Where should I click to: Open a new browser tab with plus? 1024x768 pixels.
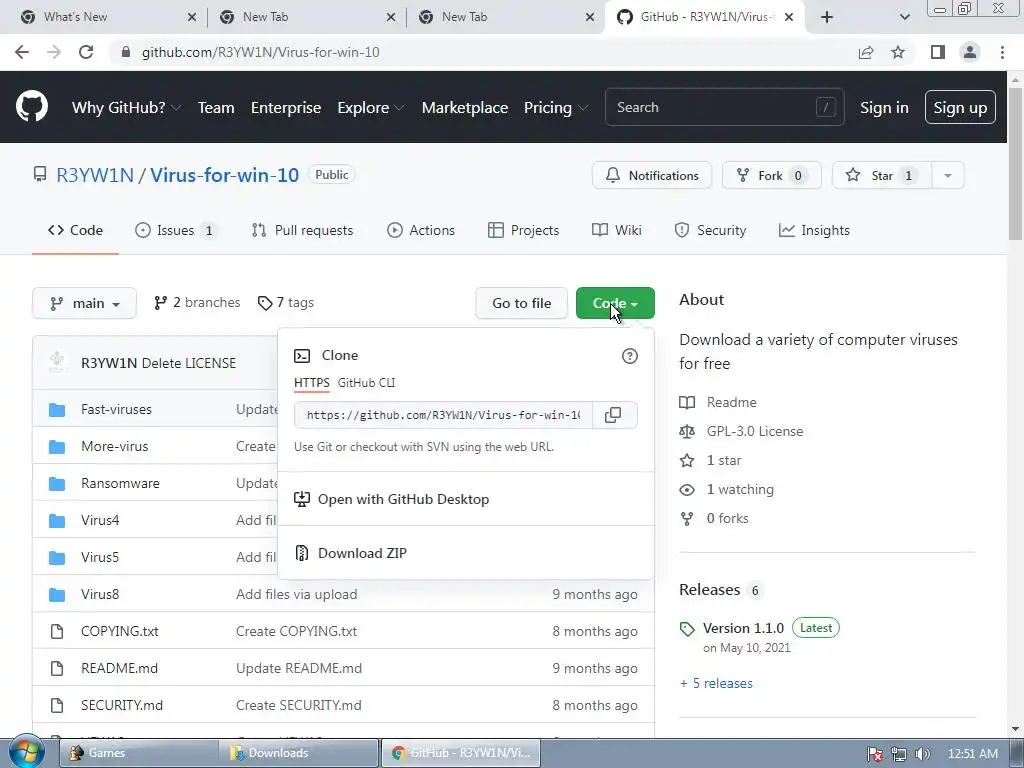[827, 17]
